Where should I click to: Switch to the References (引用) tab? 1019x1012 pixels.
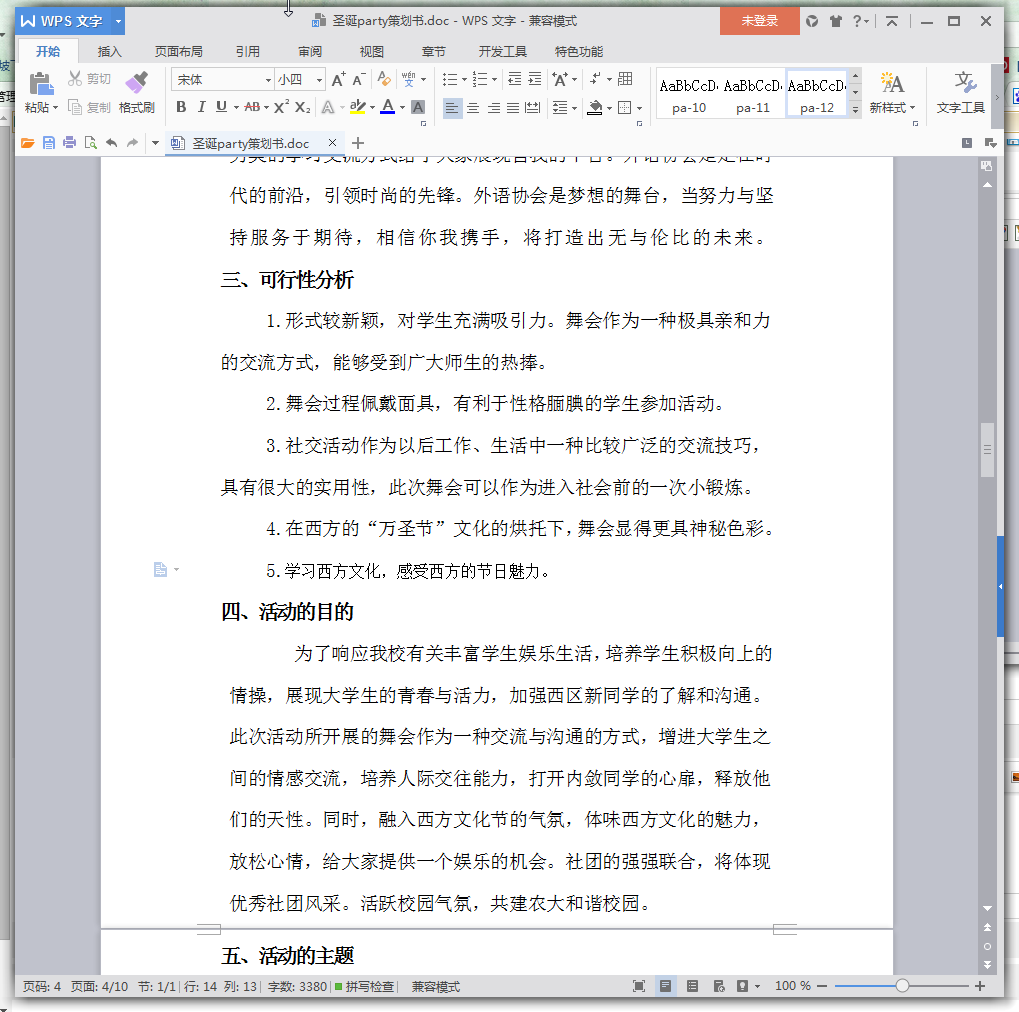[248, 51]
